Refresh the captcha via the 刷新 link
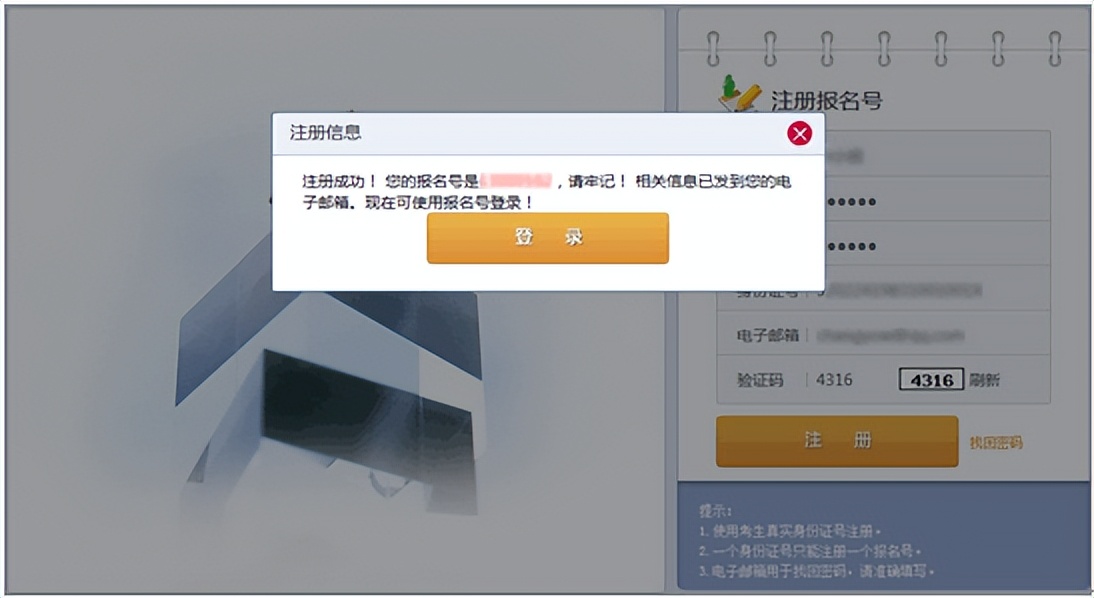The image size is (1094, 598). coord(984,380)
